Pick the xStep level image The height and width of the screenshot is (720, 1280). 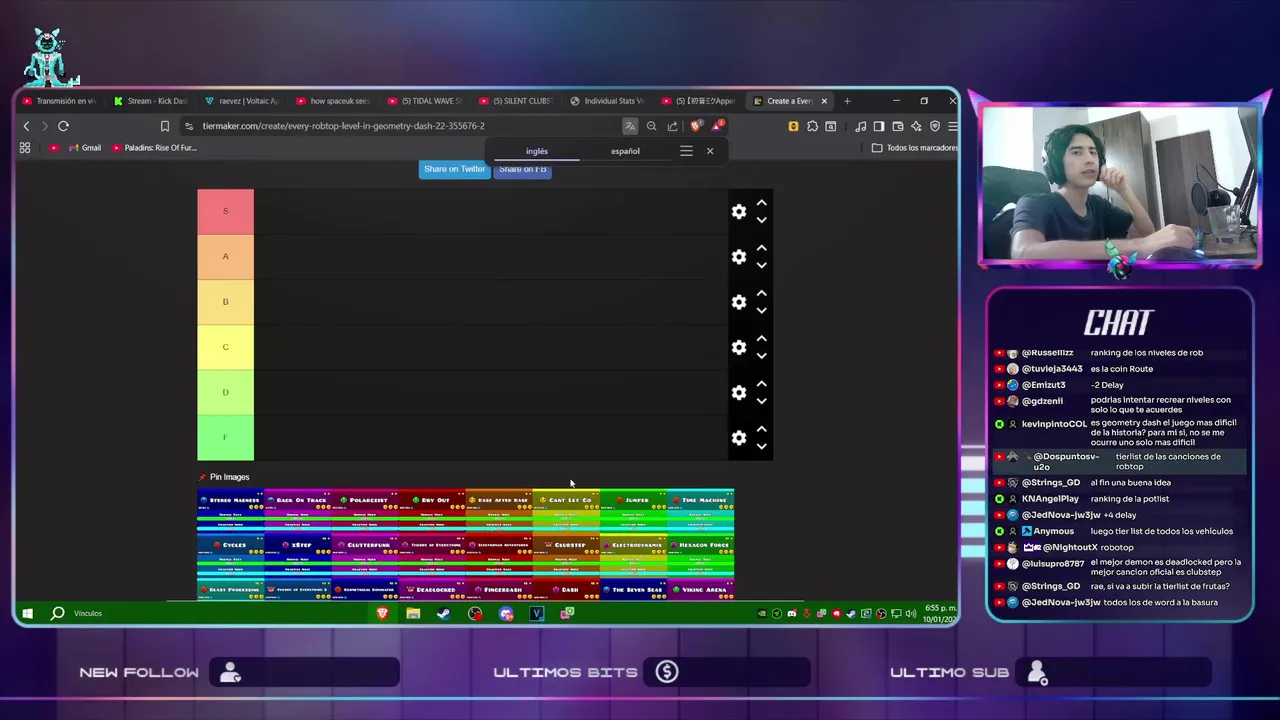298,556
